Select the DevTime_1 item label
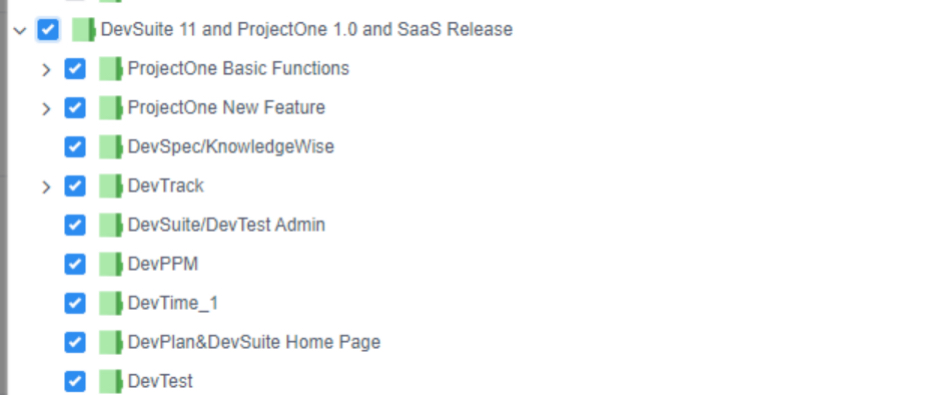Image resolution: width=936 pixels, height=395 pixels. pos(173,303)
